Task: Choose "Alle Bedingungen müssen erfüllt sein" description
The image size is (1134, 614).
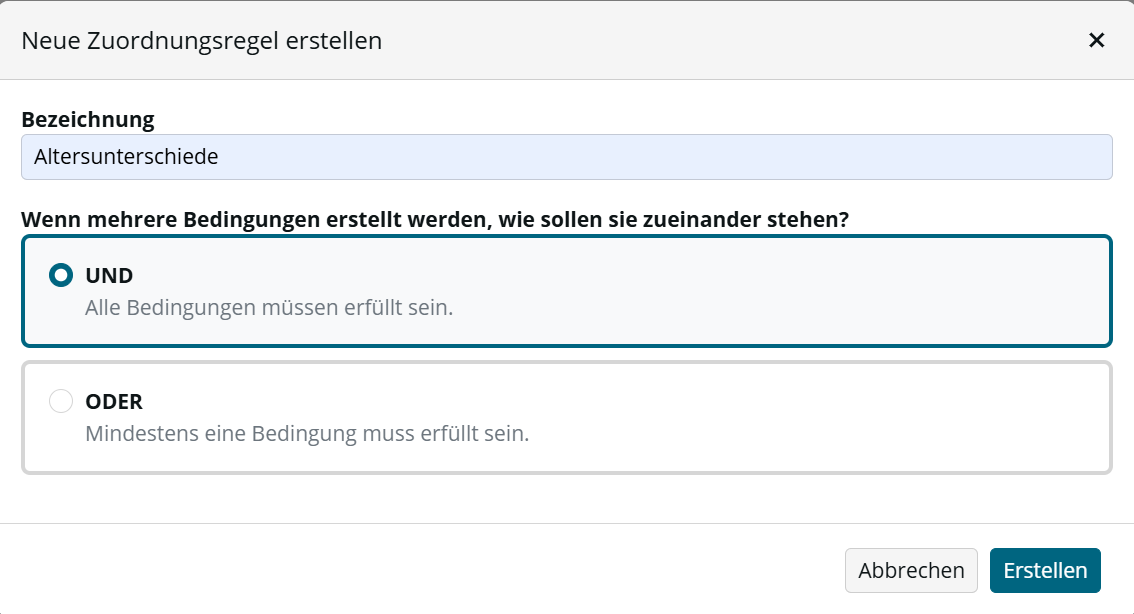Action: [x=269, y=307]
